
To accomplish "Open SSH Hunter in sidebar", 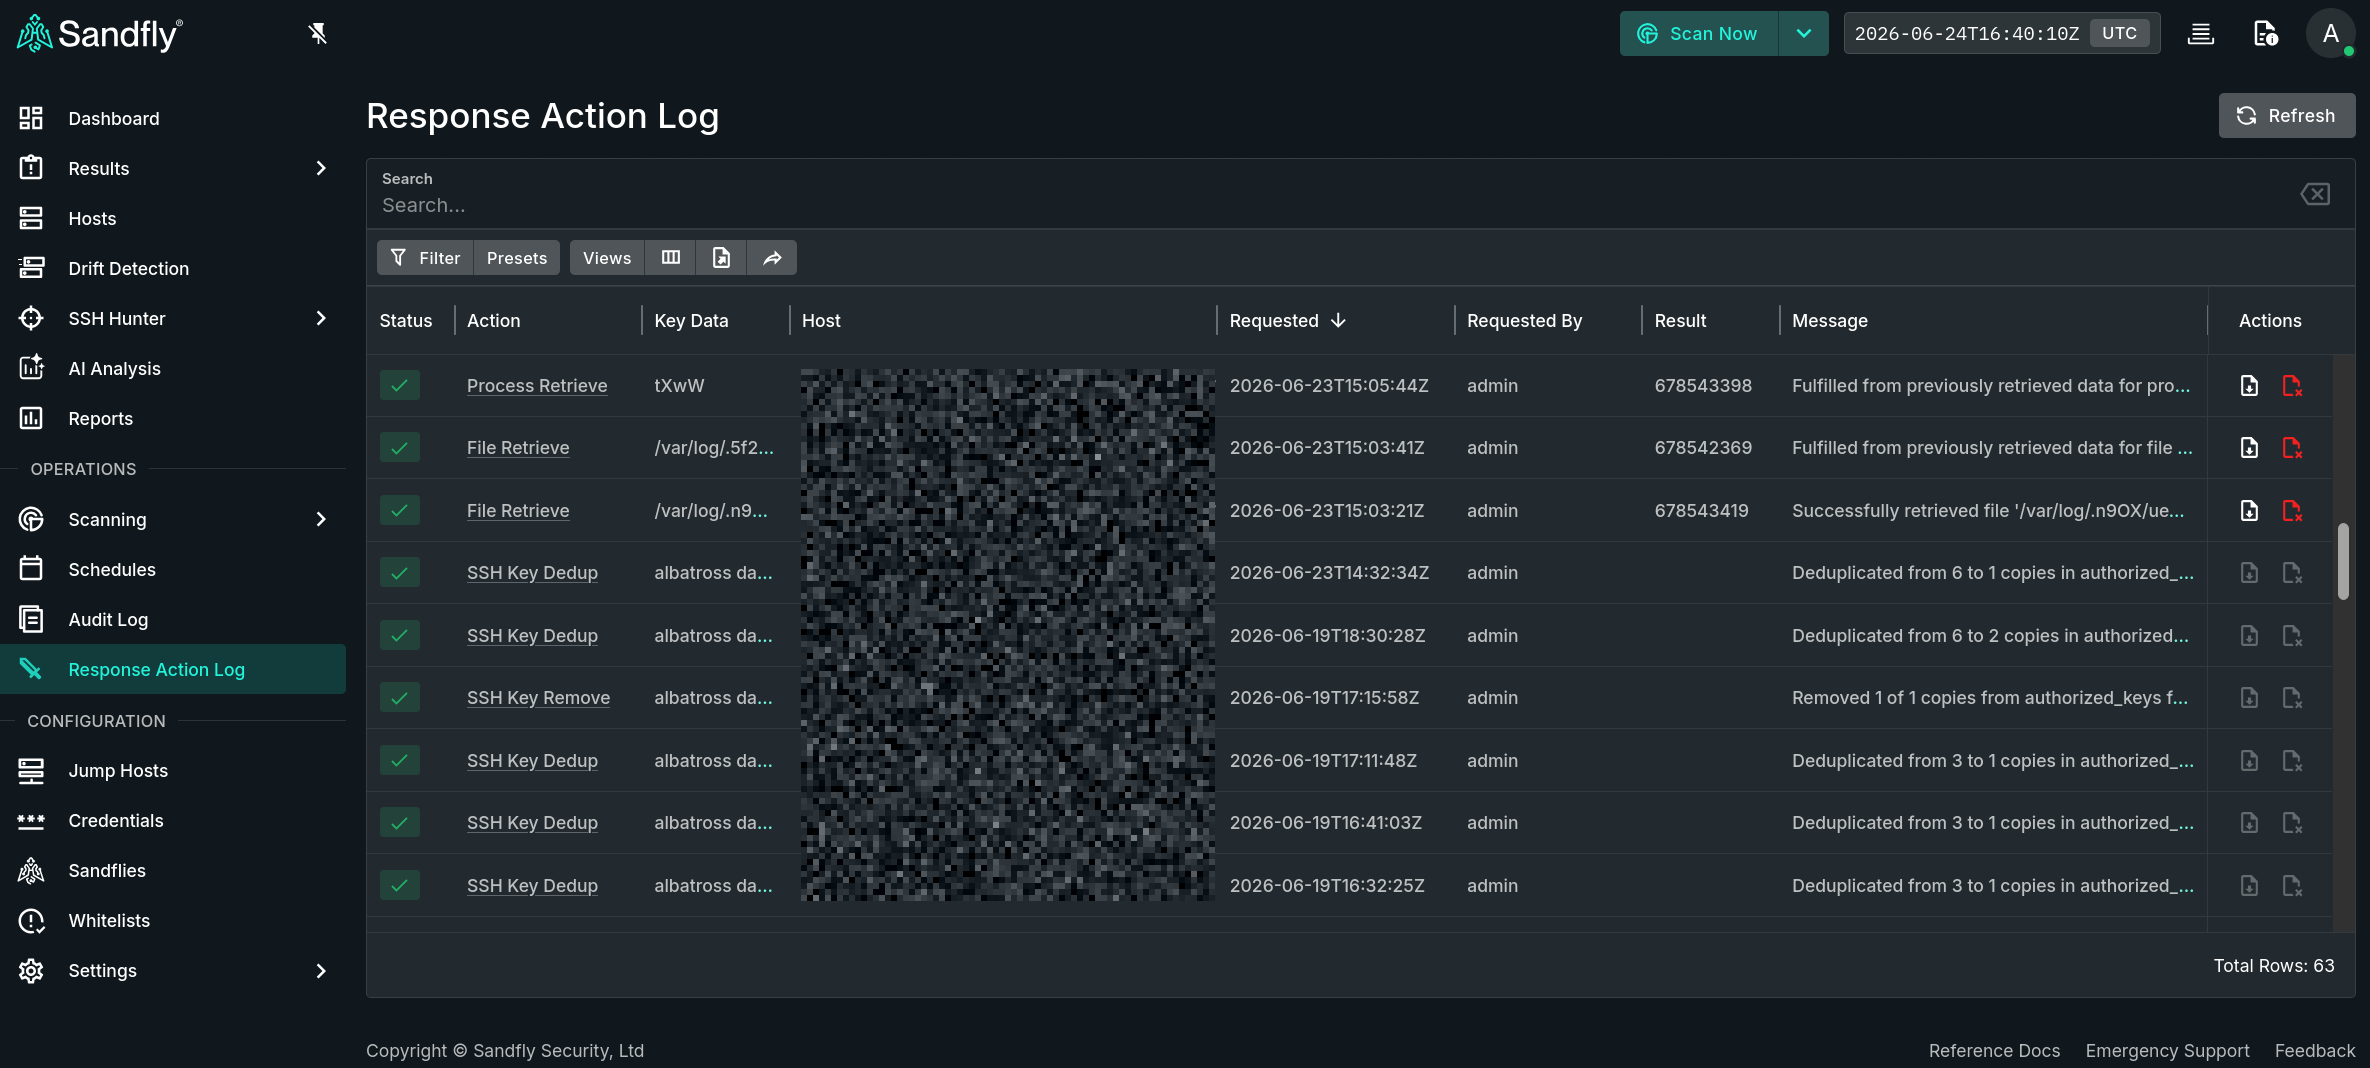I will 117,319.
